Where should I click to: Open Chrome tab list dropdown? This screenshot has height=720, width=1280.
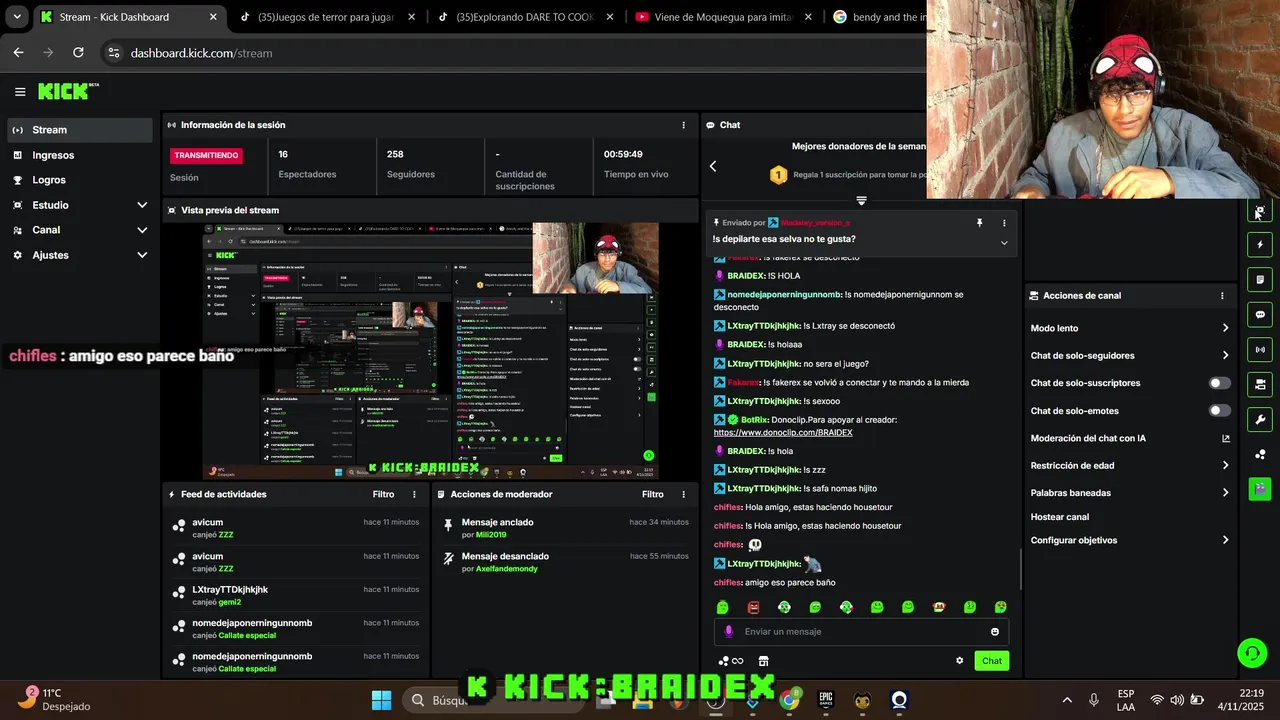tap(17, 17)
